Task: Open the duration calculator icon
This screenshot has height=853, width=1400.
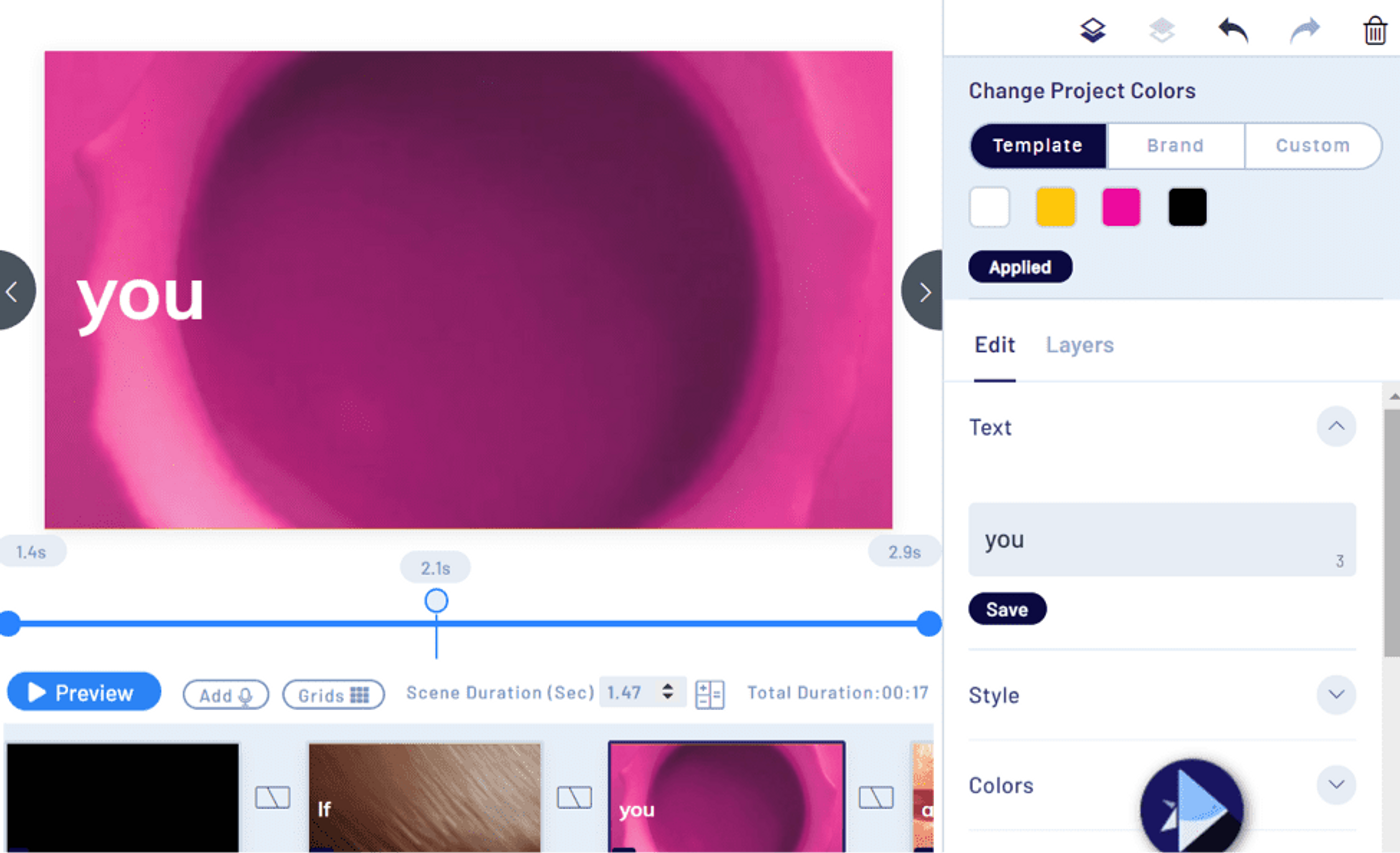Action: (709, 694)
